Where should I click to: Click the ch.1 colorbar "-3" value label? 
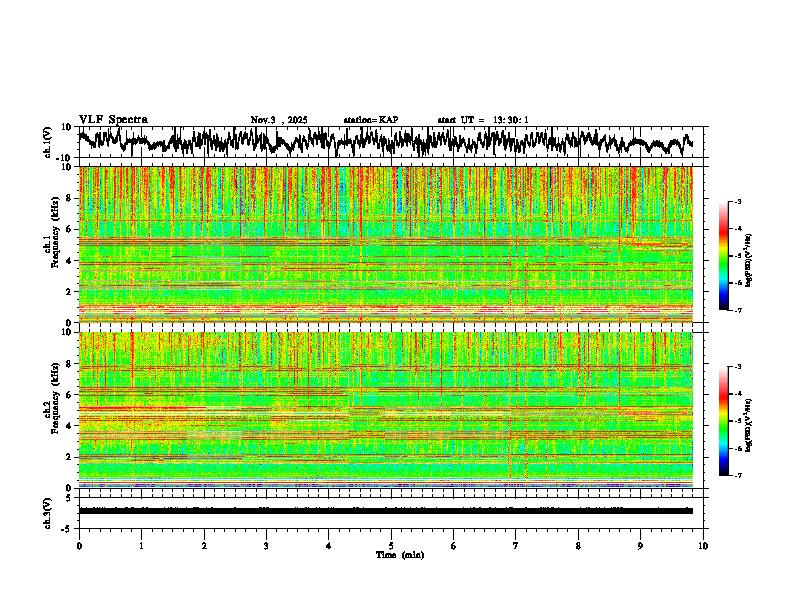pyautogui.click(x=737, y=201)
